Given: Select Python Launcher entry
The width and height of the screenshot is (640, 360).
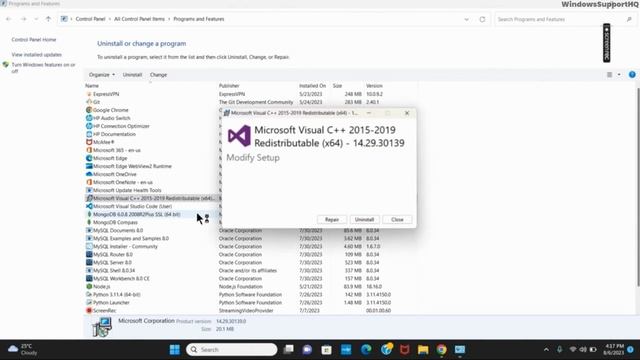Looking at the screenshot, I should pyautogui.click(x=111, y=302).
